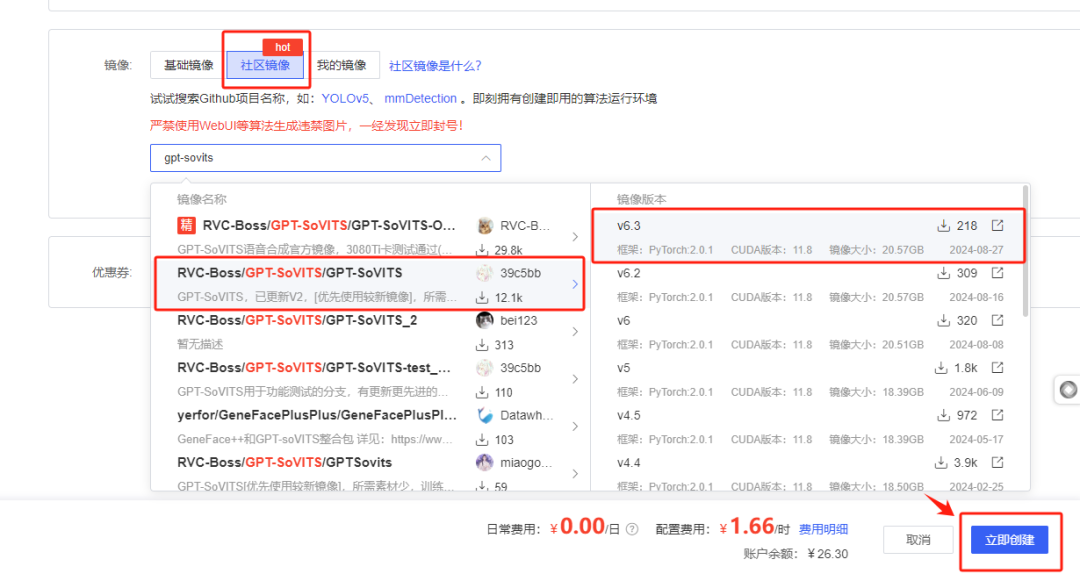The width and height of the screenshot is (1080, 581).
Task: Select version v6.2
Action: click(x=808, y=284)
